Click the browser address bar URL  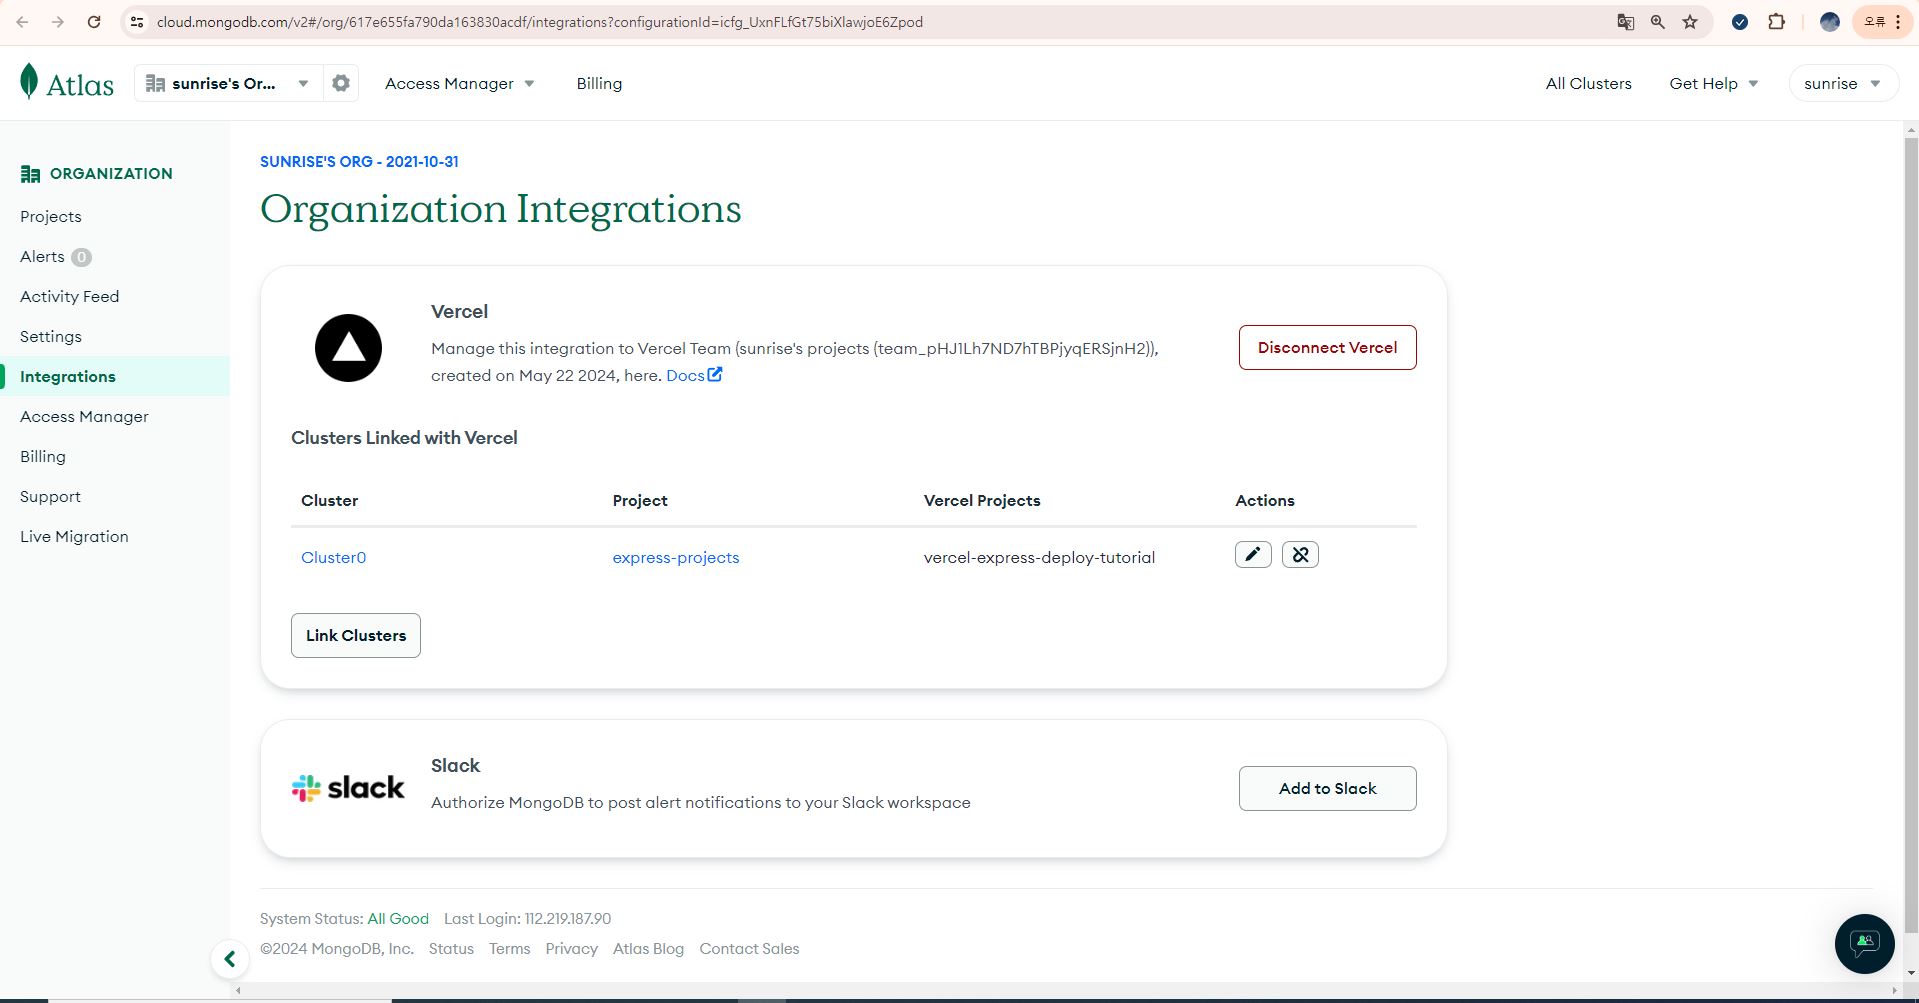[x=540, y=22]
